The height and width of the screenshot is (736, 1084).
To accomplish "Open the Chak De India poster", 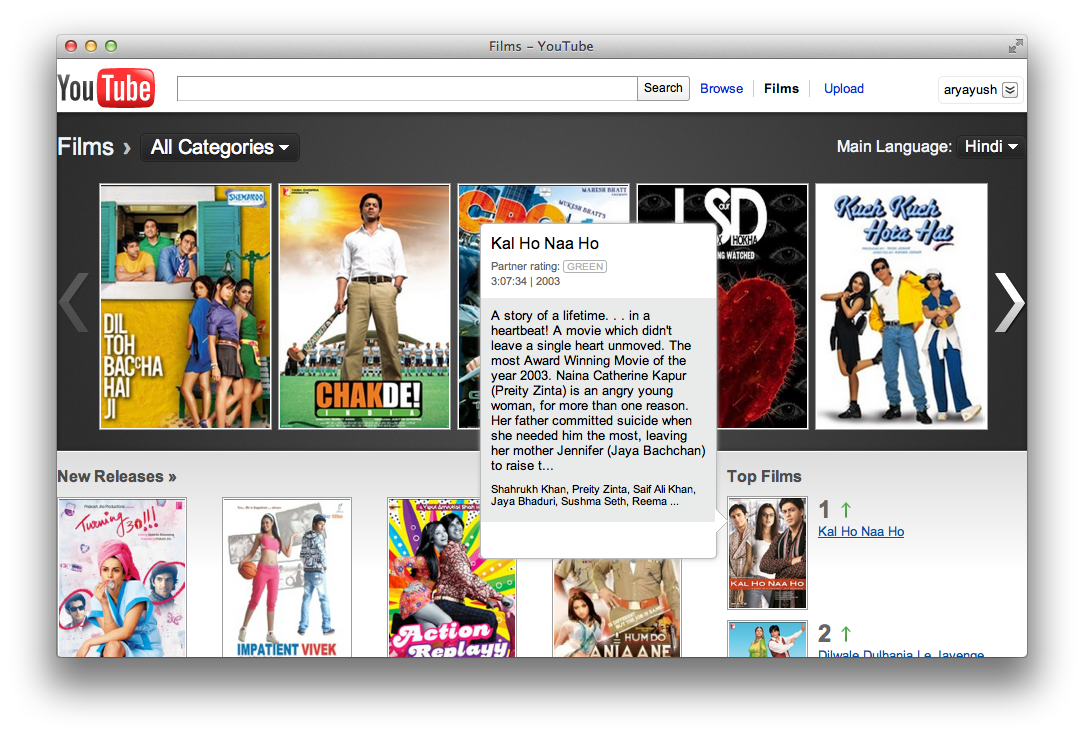I will pos(364,306).
